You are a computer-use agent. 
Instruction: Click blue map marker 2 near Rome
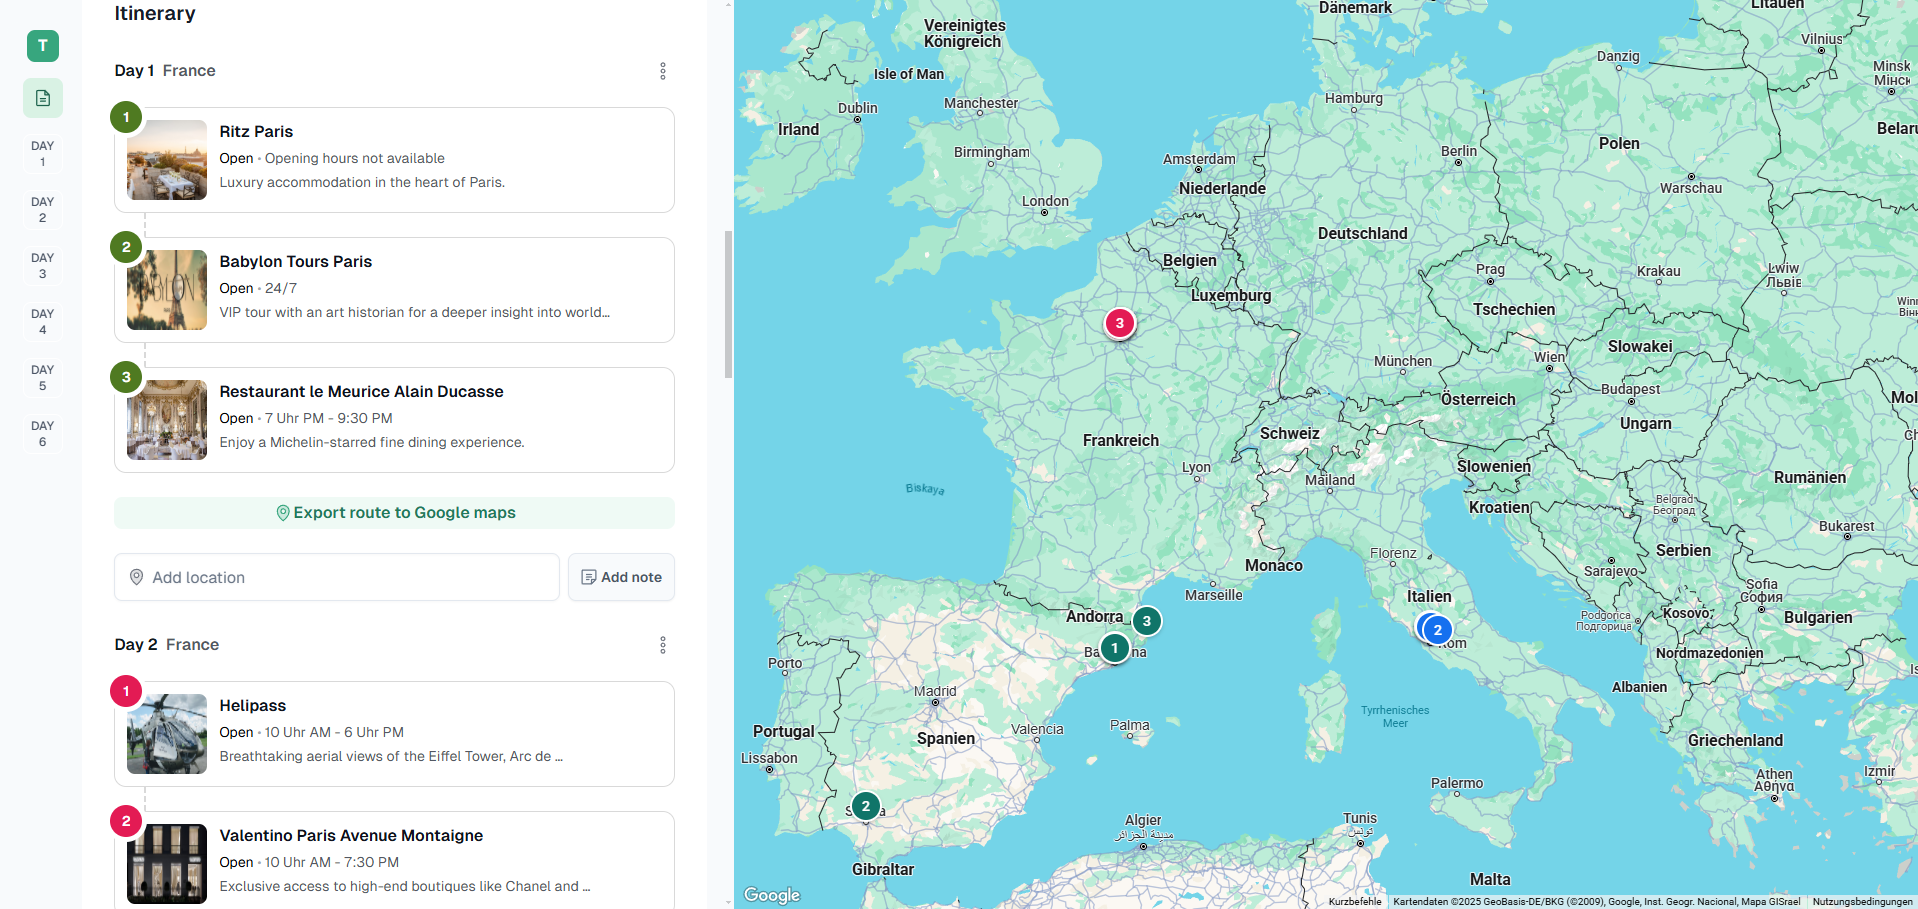pyautogui.click(x=1437, y=630)
